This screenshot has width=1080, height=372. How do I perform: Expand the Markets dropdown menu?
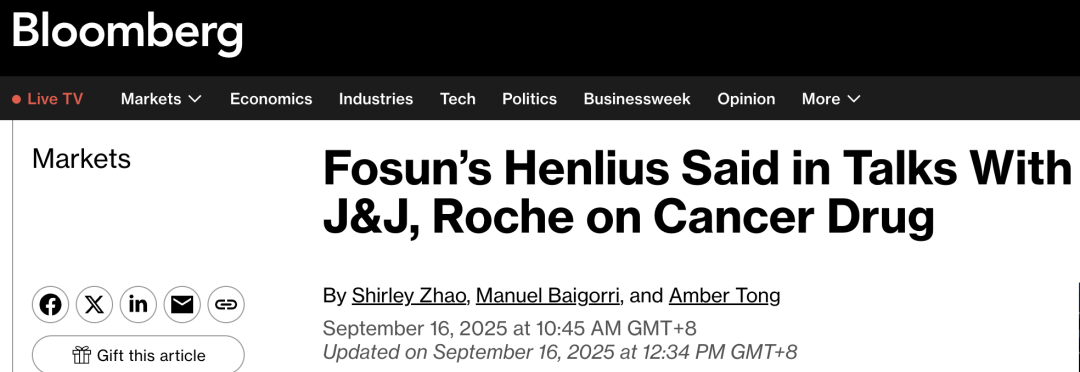pyautogui.click(x=161, y=99)
